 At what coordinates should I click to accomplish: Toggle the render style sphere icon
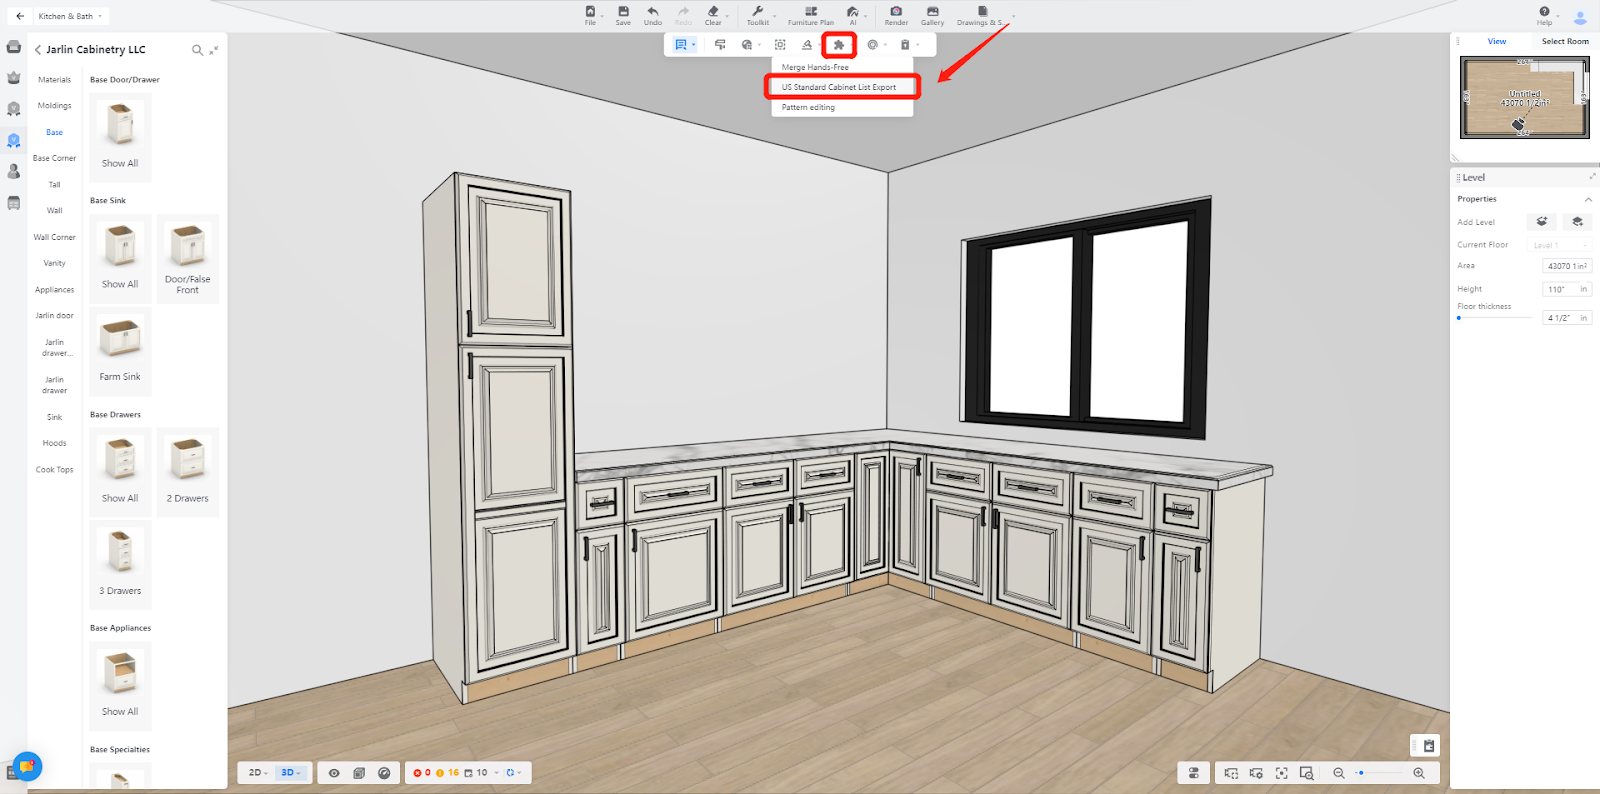point(384,773)
